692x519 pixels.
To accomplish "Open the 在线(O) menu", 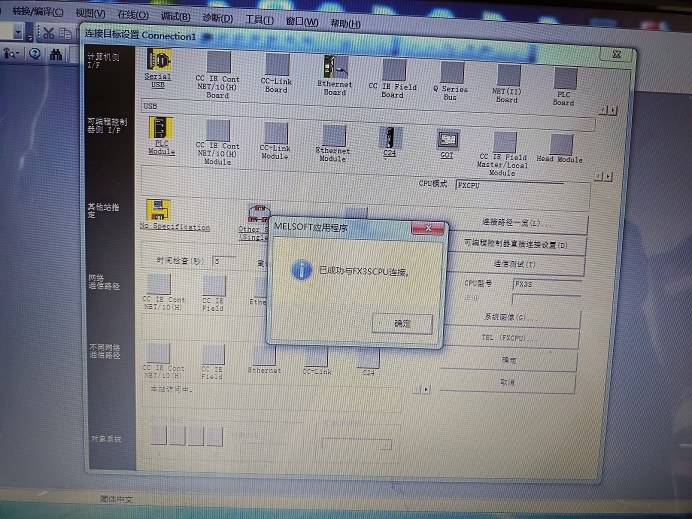I will 132,15.
